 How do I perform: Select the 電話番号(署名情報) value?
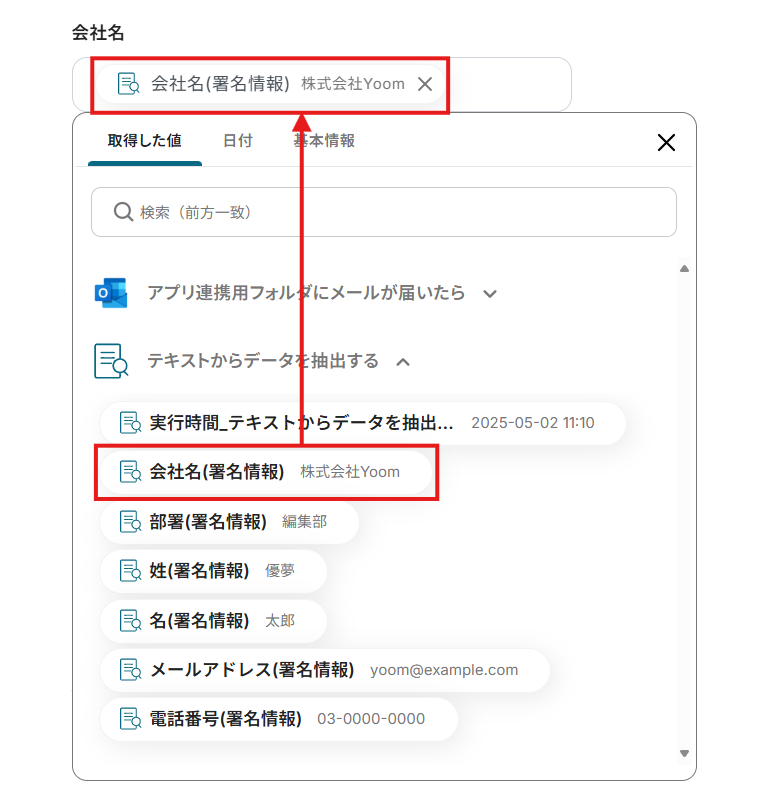point(279,719)
